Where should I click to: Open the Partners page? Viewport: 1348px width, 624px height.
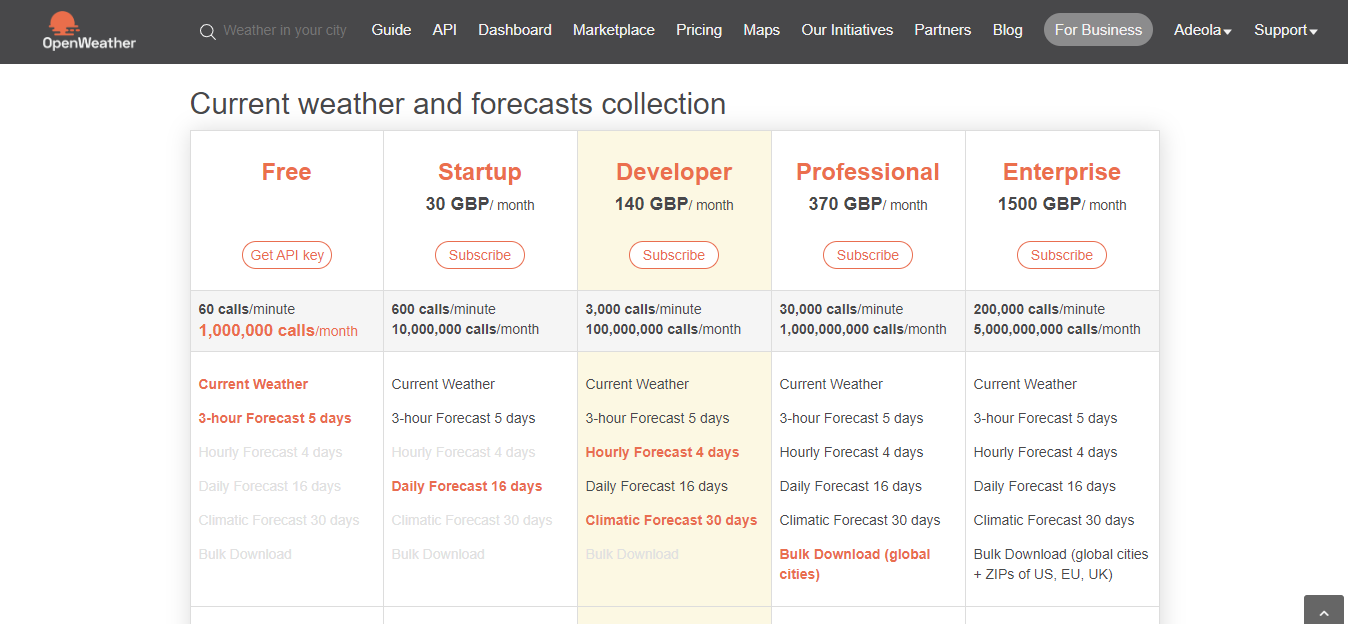(943, 30)
